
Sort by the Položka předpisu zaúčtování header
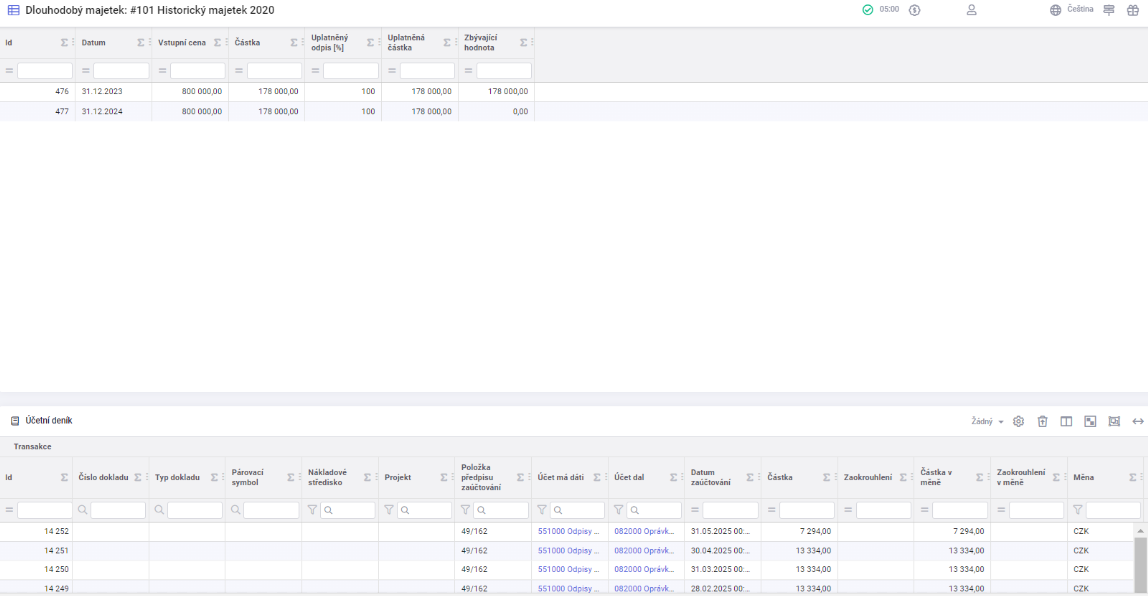481,477
